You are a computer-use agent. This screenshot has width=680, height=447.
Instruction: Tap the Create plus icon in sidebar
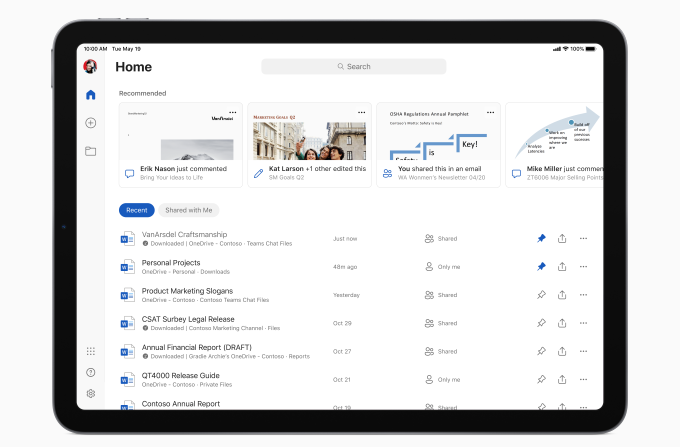point(91,123)
